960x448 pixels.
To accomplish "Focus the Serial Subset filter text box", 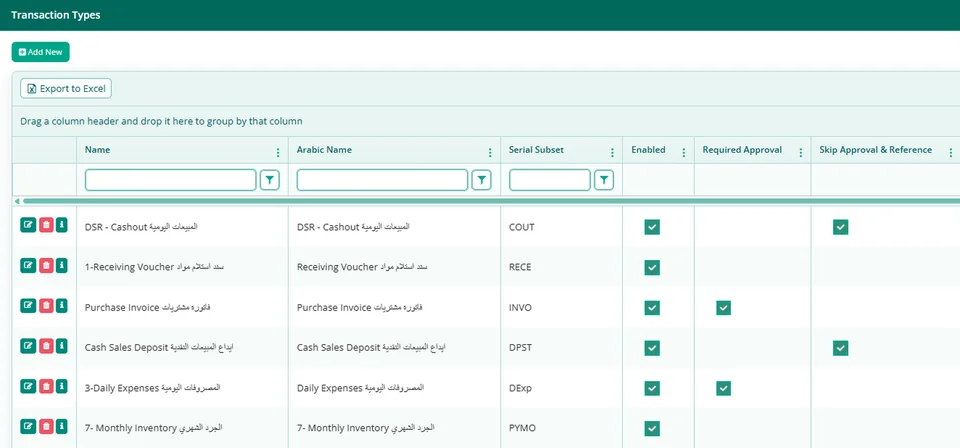I will [x=550, y=180].
